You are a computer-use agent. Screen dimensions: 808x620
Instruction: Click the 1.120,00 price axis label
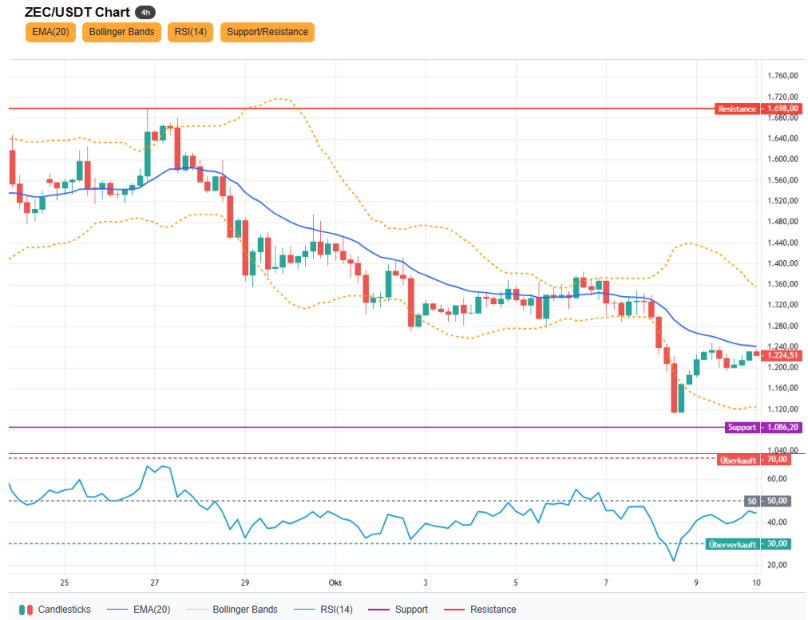(x=782, y=409)
